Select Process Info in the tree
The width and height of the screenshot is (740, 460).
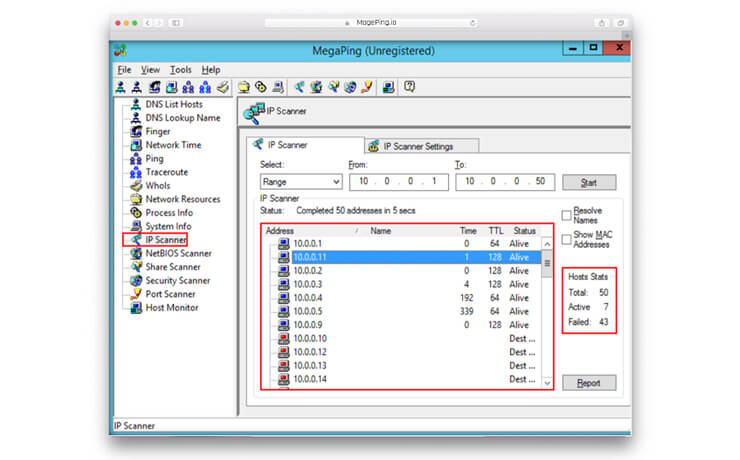coord(169,213)
